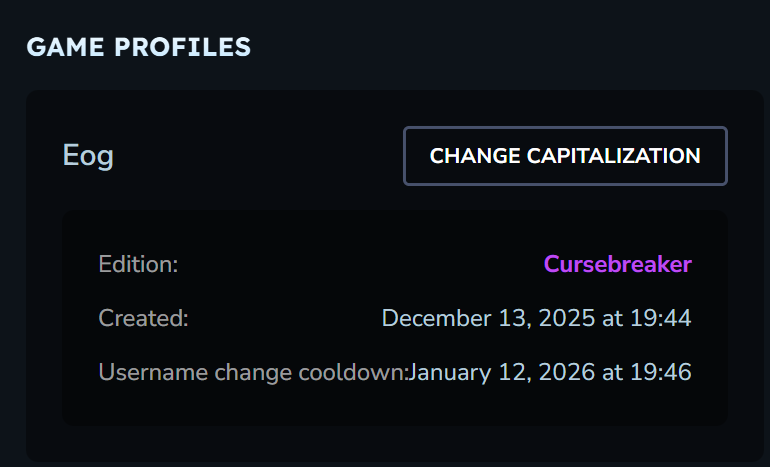Click the Username change cooldown label
This screenshot has height=467, width=770.
(253, 372)
